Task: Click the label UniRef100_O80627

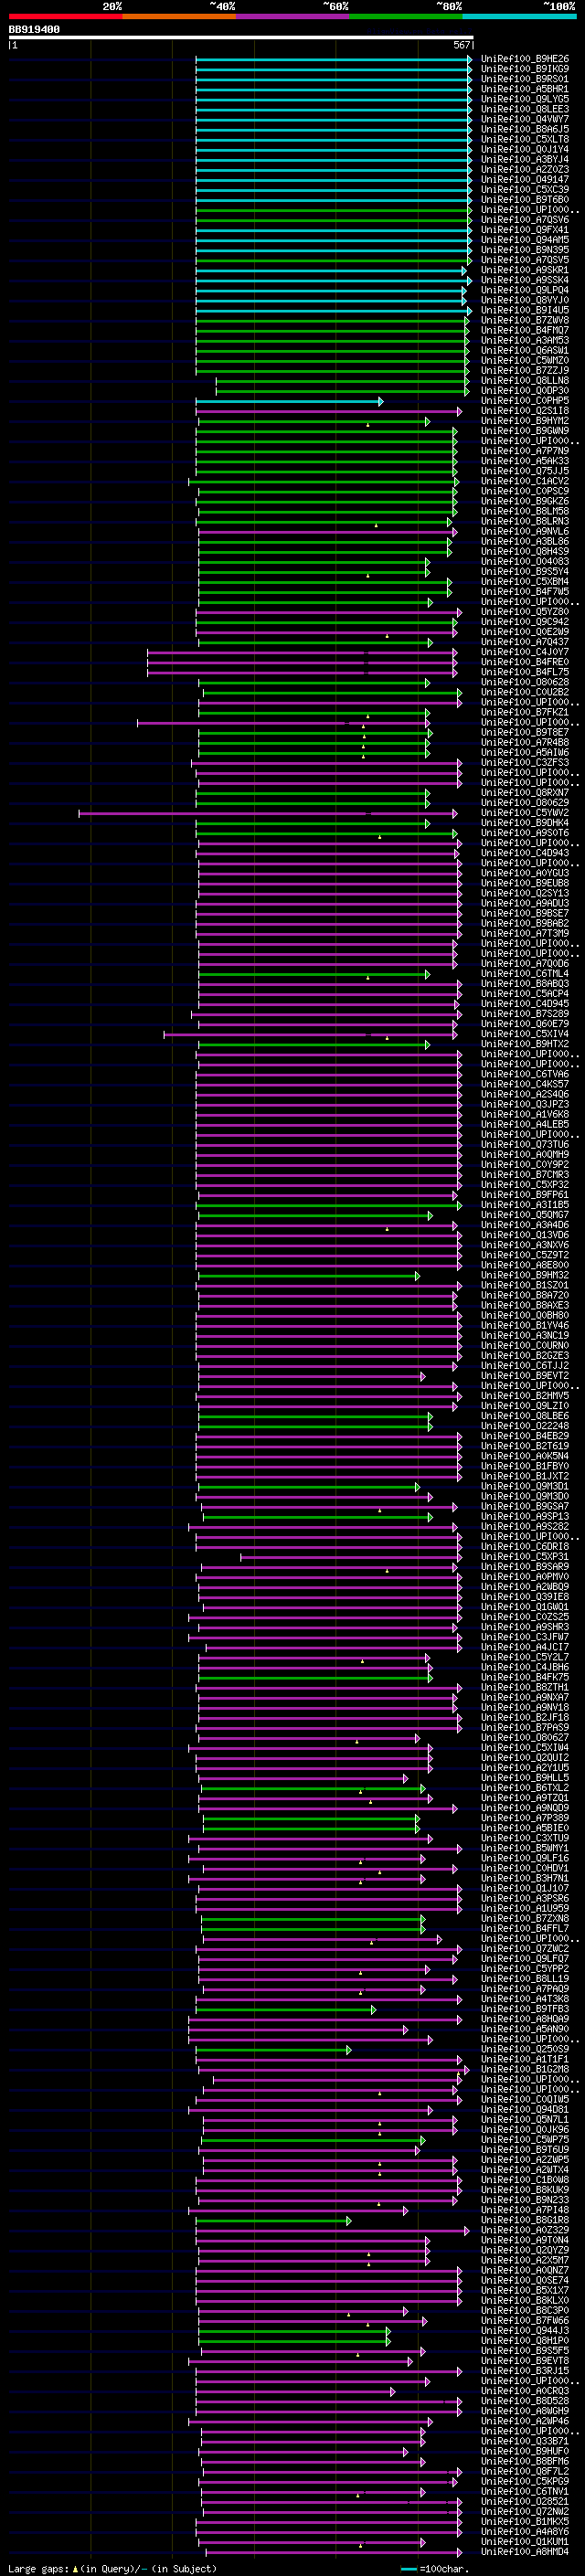Action: click(x=525, y=1738)
